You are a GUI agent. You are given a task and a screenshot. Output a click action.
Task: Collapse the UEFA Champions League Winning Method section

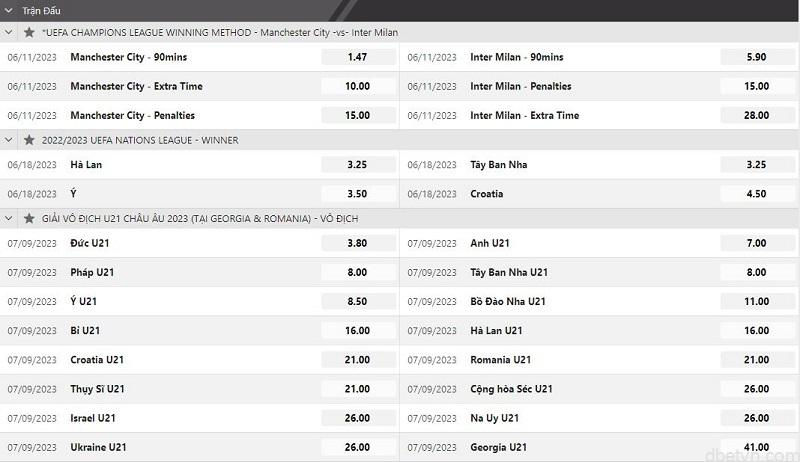[x=9, y=33]
